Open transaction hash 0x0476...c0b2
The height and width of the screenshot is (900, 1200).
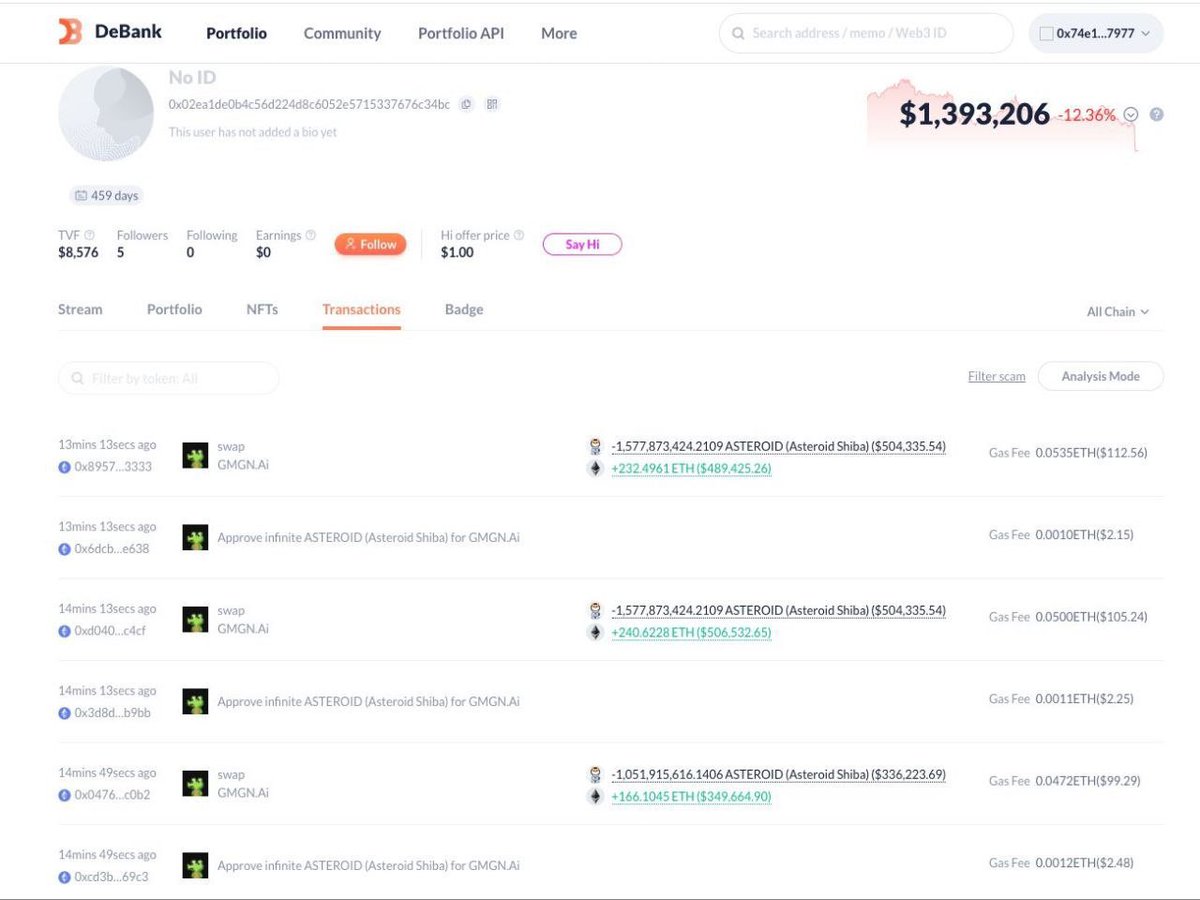coord(112,795)
